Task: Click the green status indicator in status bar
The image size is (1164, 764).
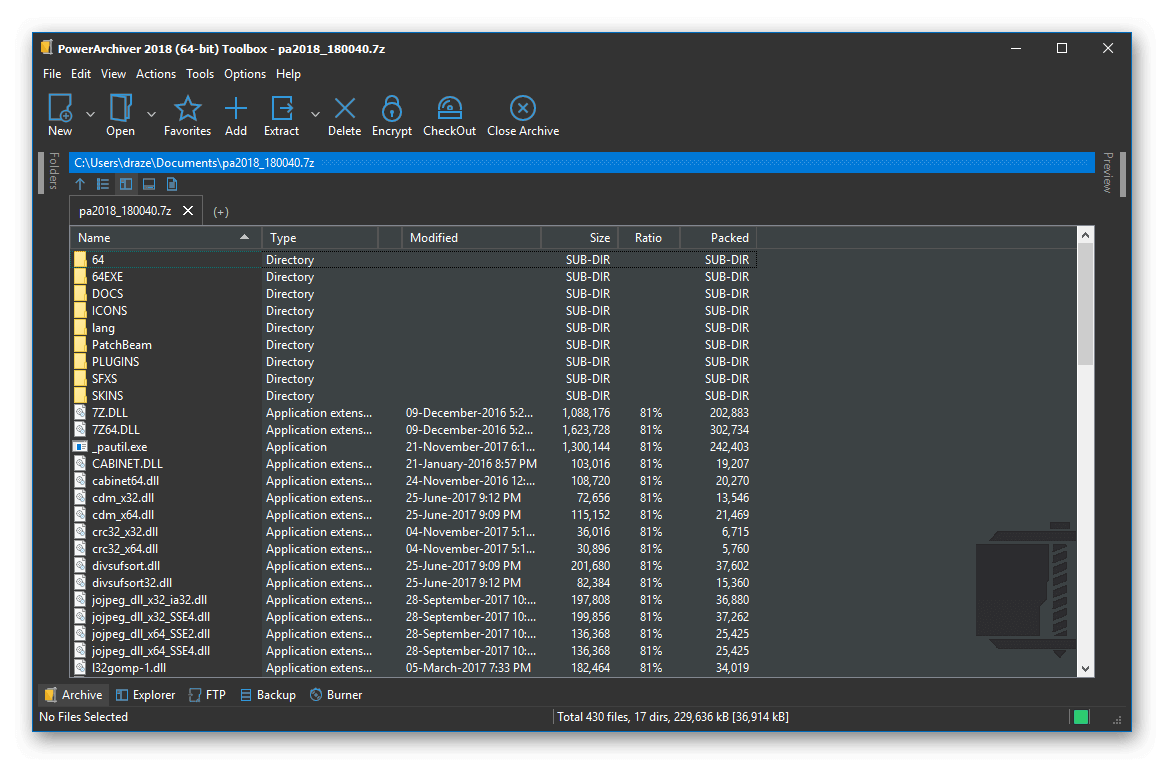Action: click(1081, 716)
